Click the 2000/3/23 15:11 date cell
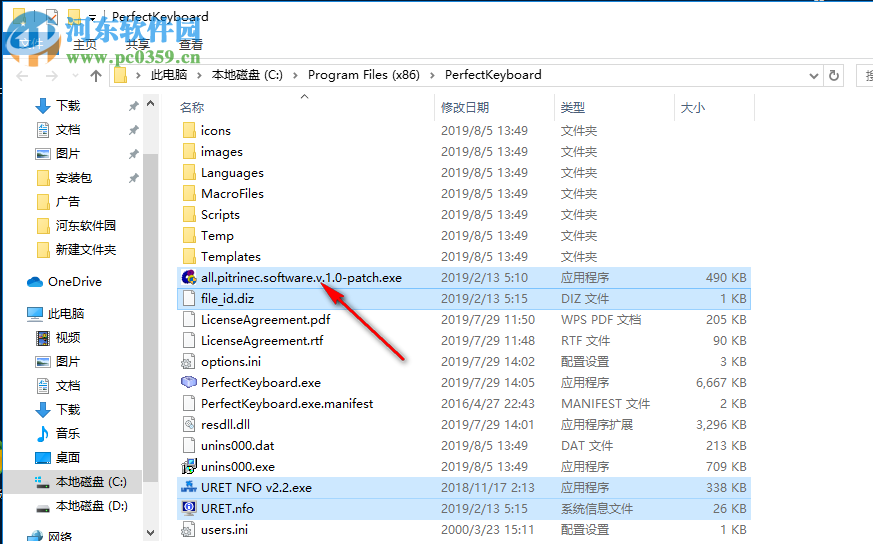 pyautogui.click(x=487, y=530)
